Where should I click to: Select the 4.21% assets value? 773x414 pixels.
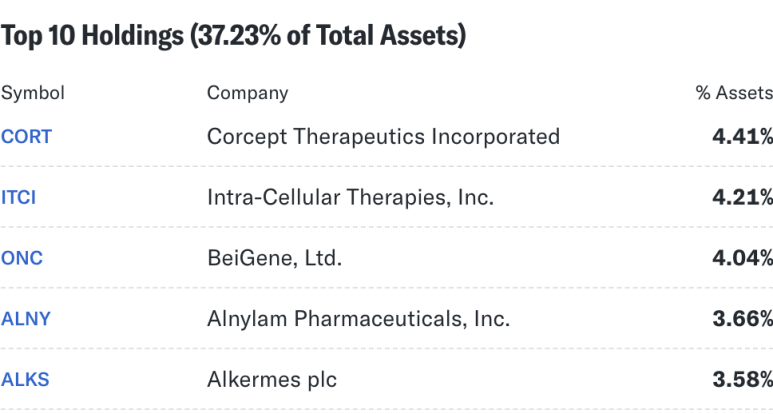click(x=742, y=197)
